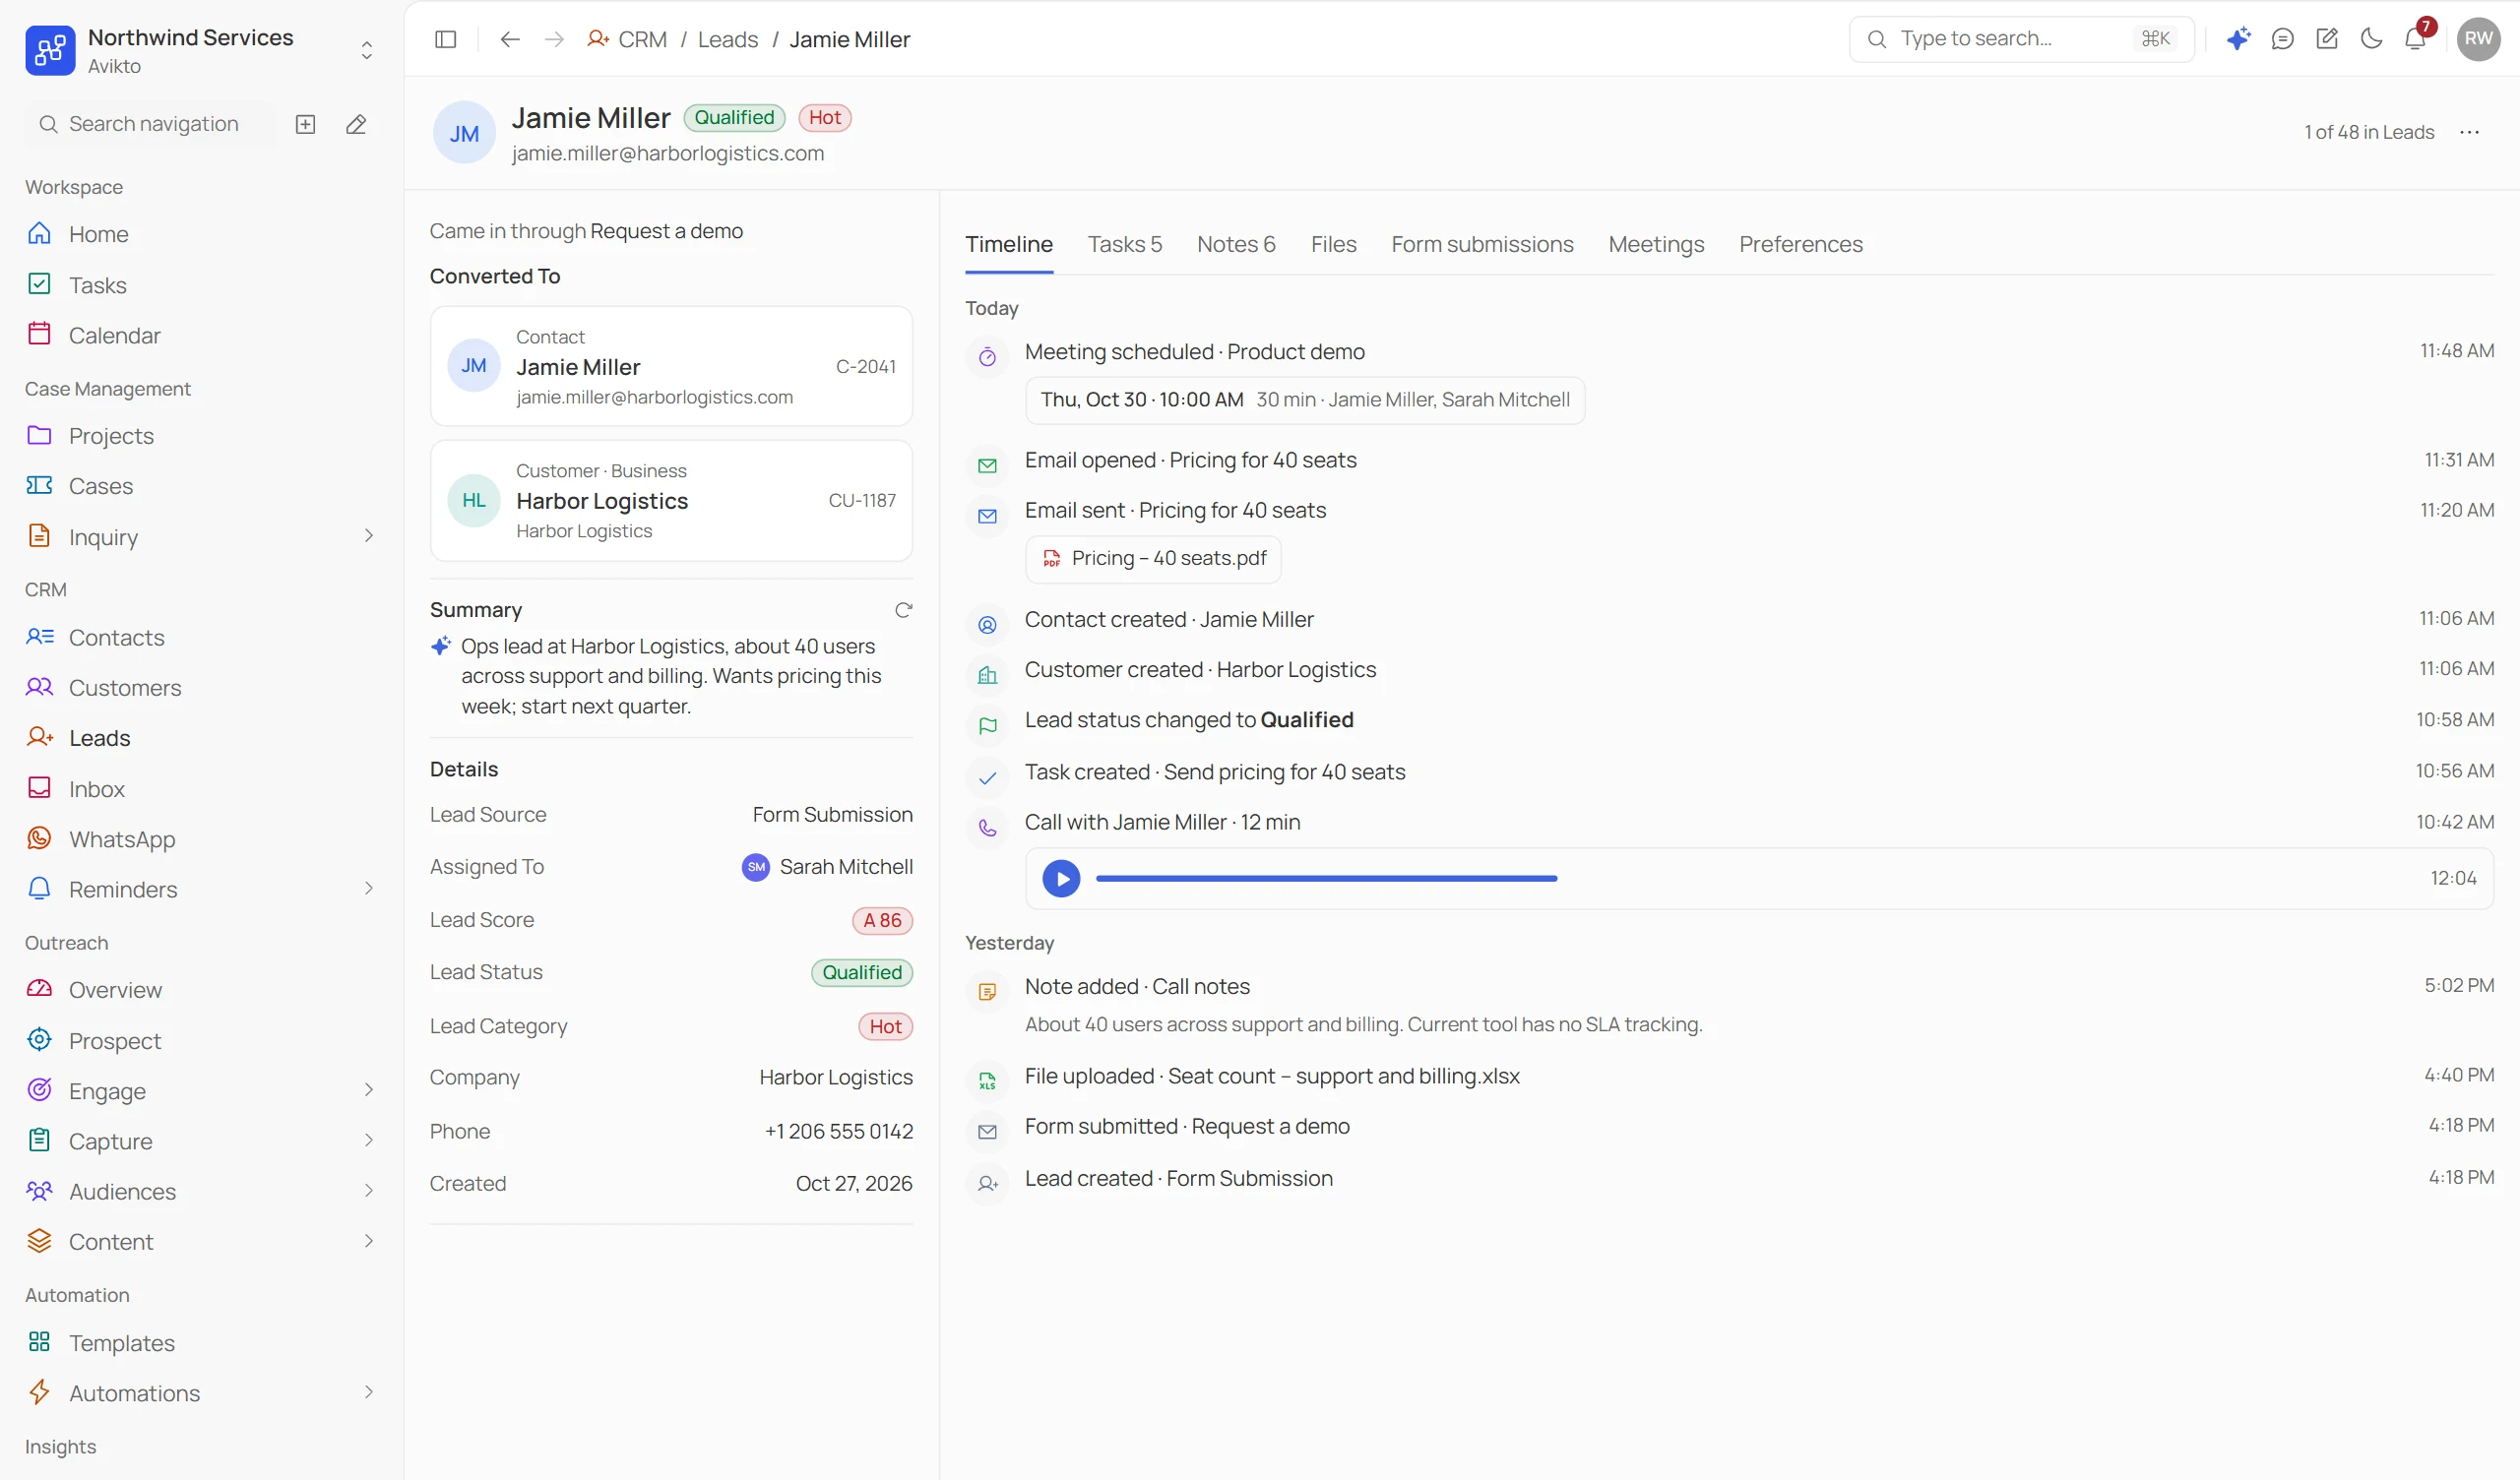
Task: Click the Leads breadcrumb link
Action: tap(728, 39)
